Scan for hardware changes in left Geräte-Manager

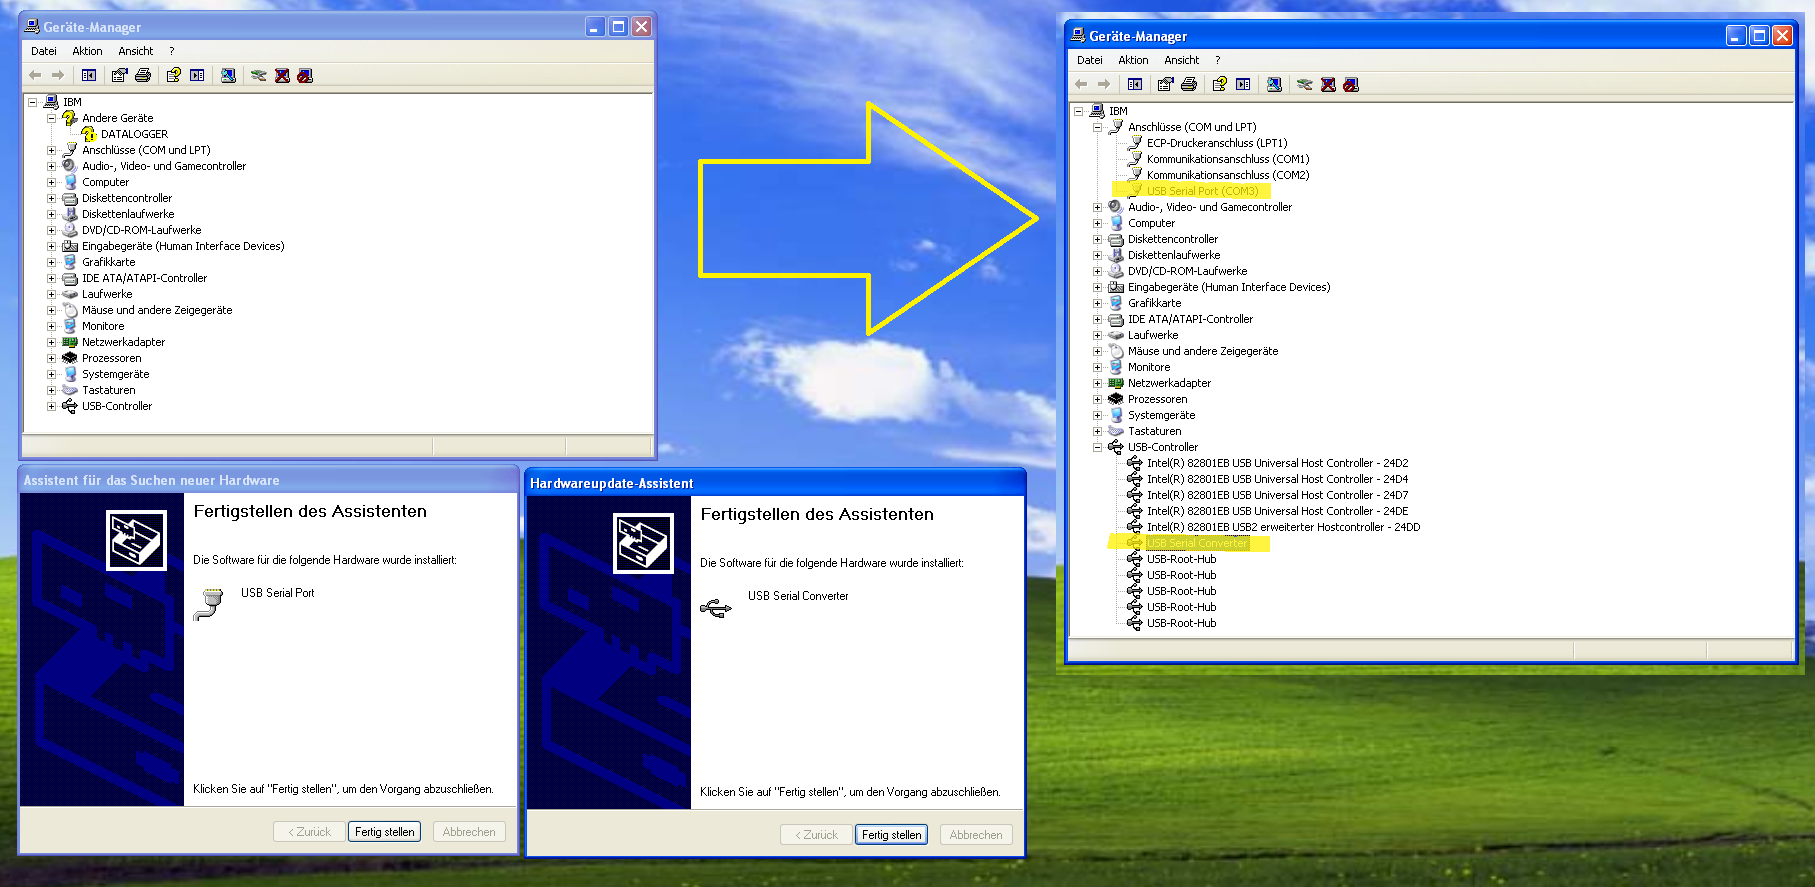pos(228,75)
